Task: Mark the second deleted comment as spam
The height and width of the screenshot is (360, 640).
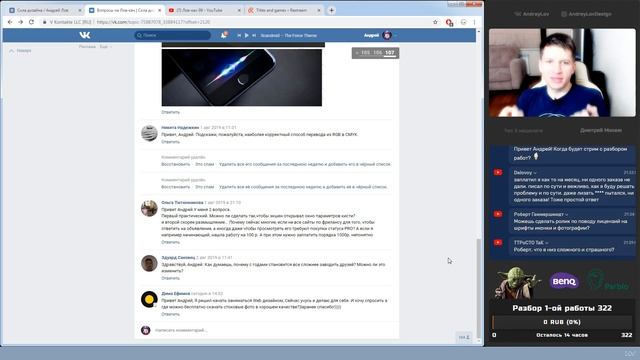Action: (x=204, y=187)
